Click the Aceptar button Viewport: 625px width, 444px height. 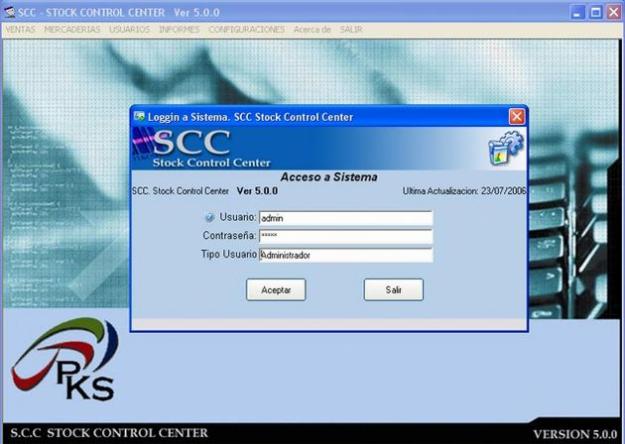276,290
